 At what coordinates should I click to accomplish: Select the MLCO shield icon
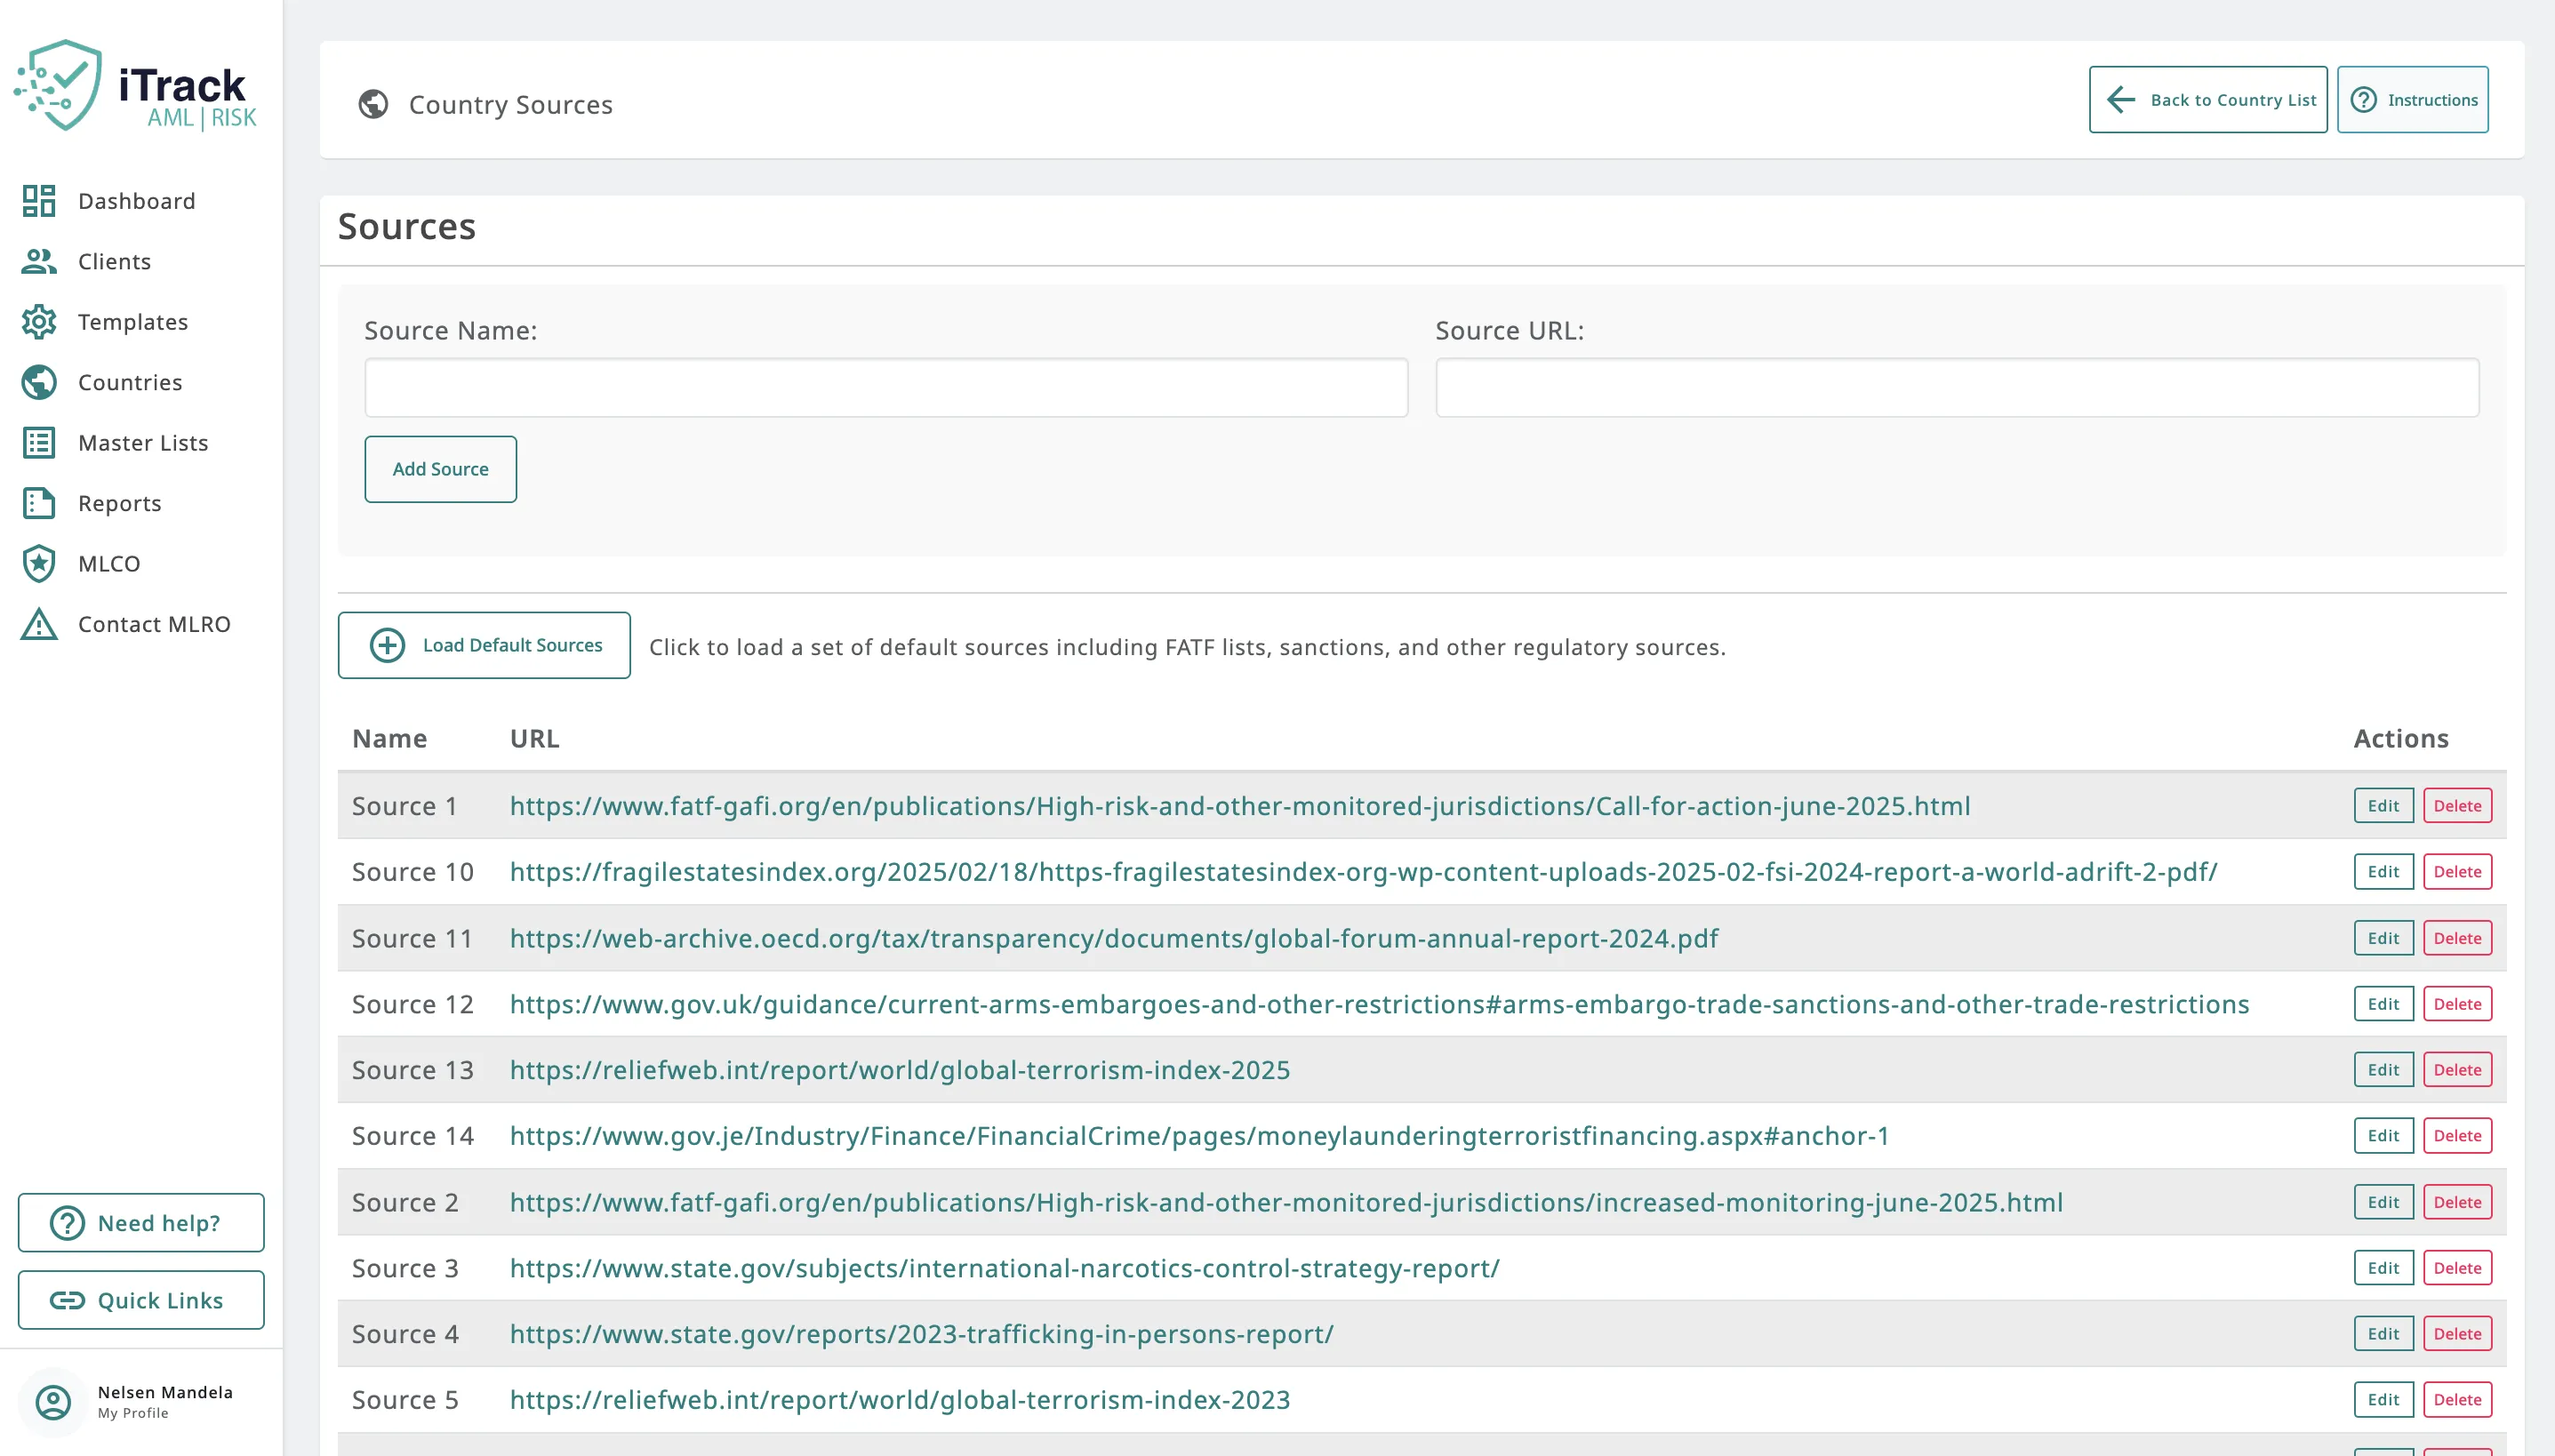click(x=38, y=563)
